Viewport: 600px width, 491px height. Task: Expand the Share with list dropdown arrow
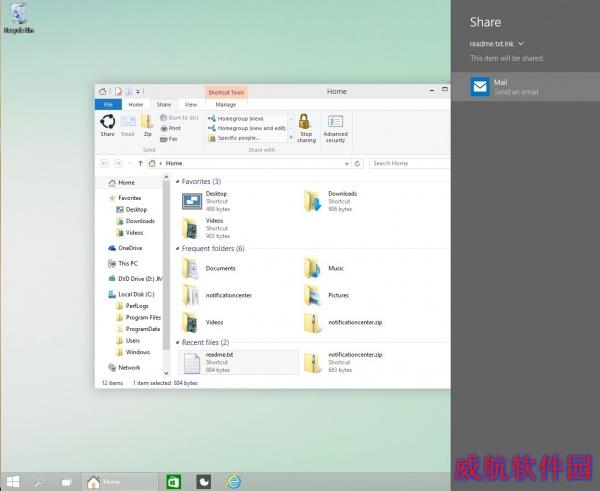(291, 137)
